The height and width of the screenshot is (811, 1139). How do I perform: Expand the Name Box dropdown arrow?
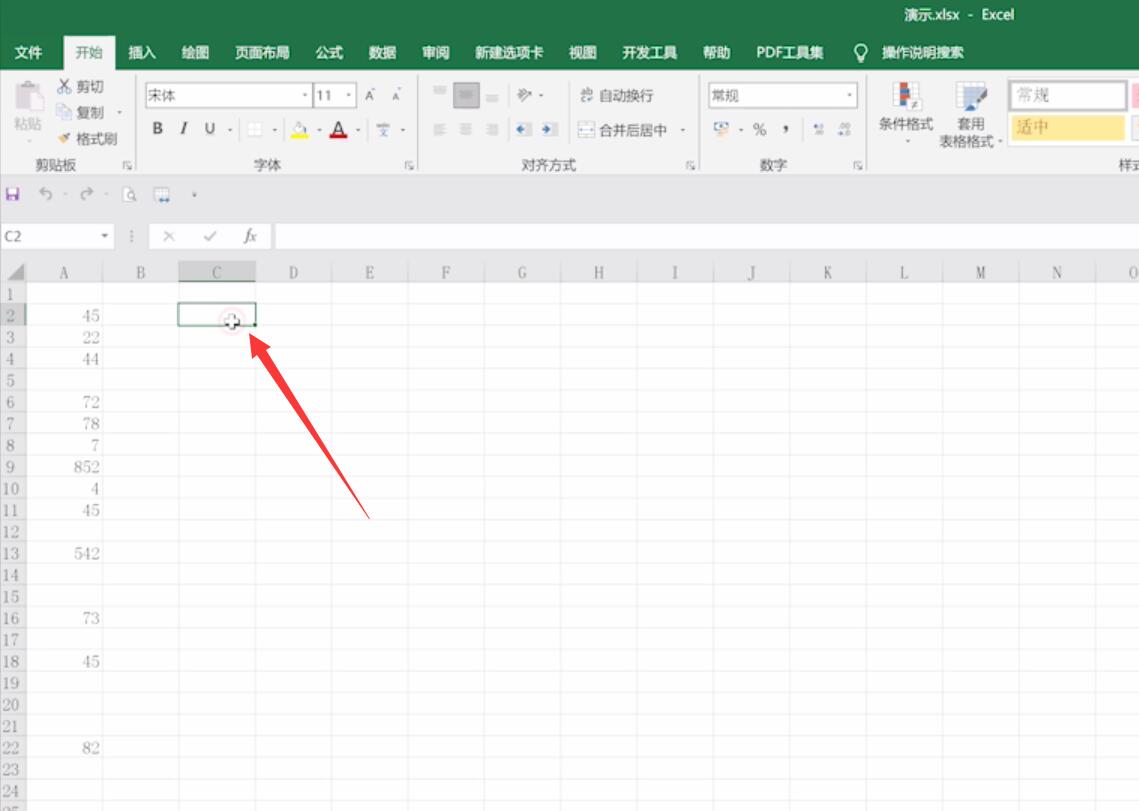[x=105, y=236]
